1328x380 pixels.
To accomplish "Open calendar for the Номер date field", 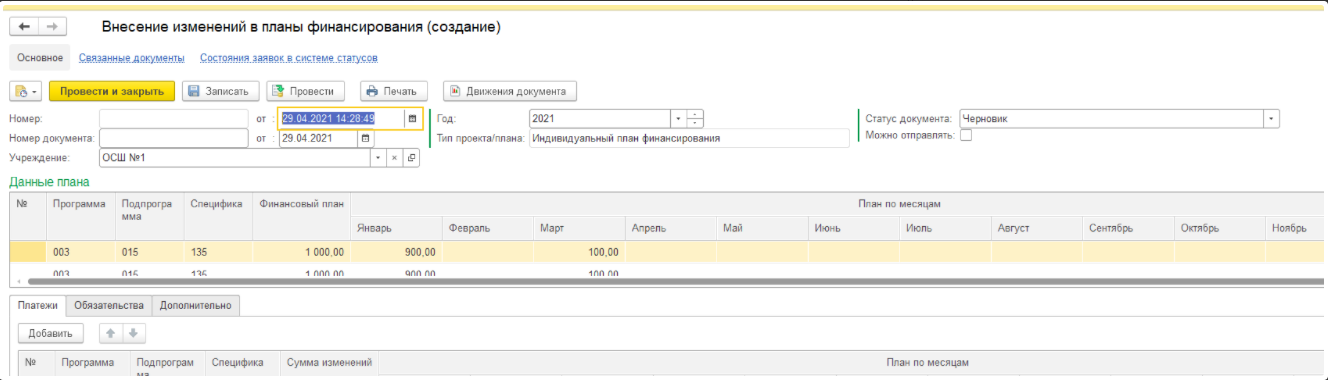I will (x=412, y=118).
